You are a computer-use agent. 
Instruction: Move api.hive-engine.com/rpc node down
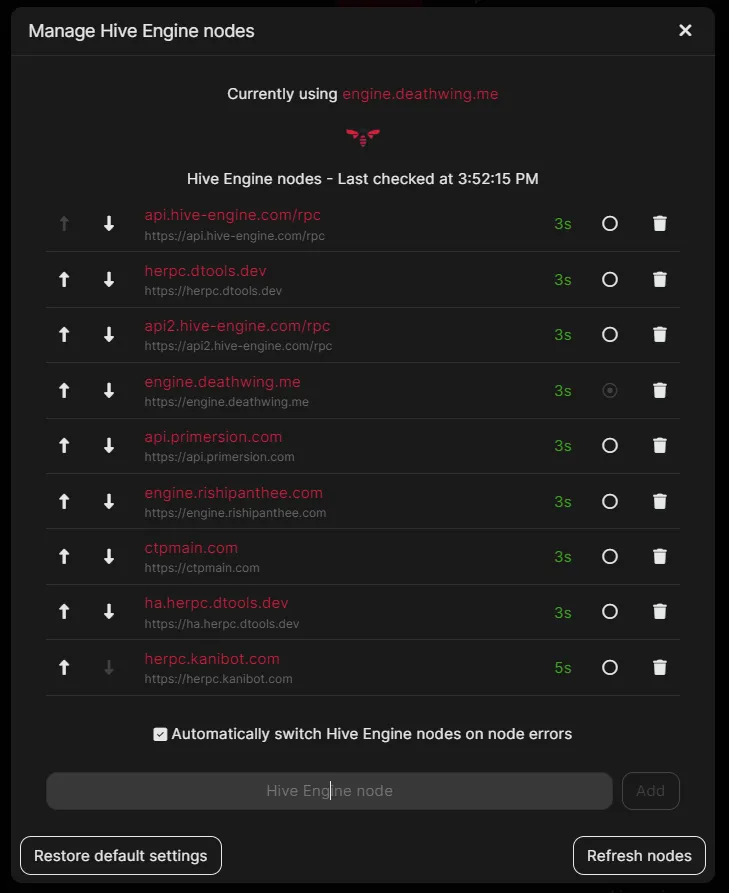(109, 224)
